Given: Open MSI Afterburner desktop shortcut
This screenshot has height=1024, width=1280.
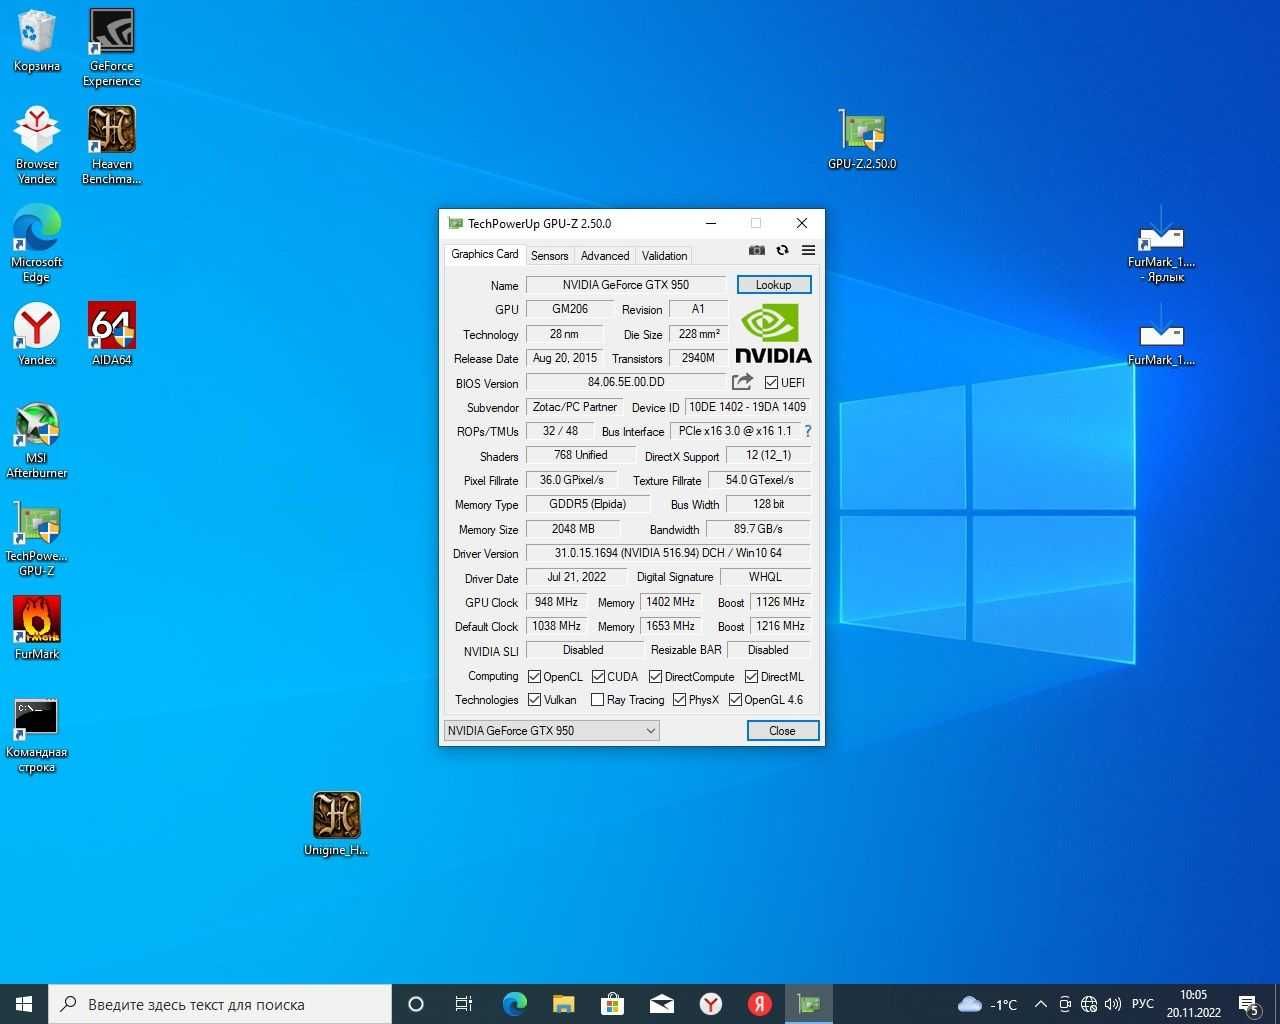Looking at the screenshot, I should coord(37,440).
